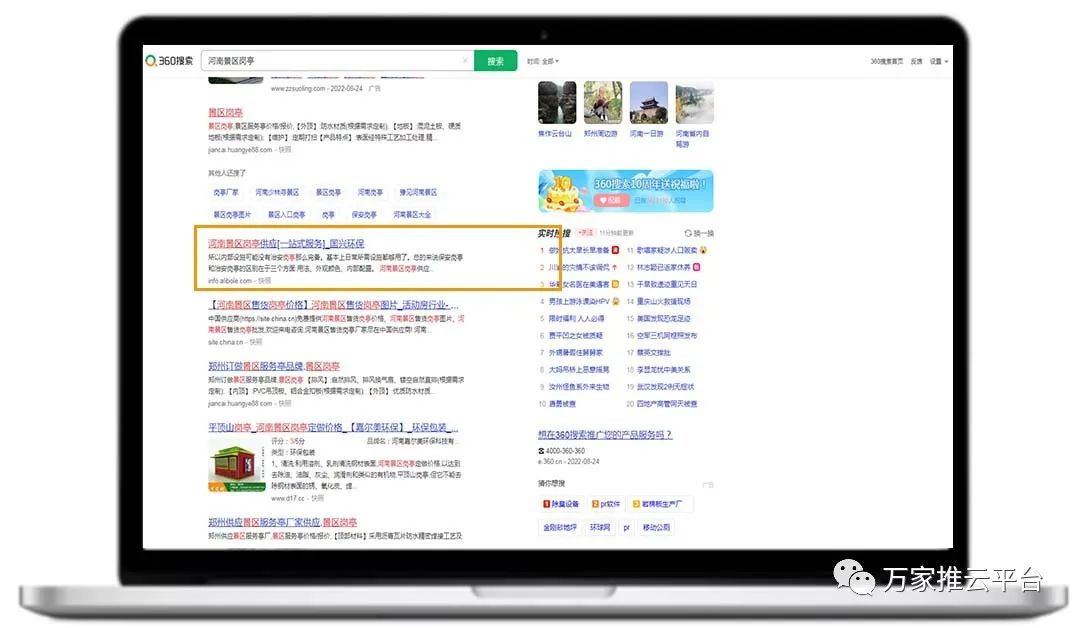The image size is (1080, 628).
Task: Click the birthday cake icon on anniversary banner
Action: coord(562,190)
